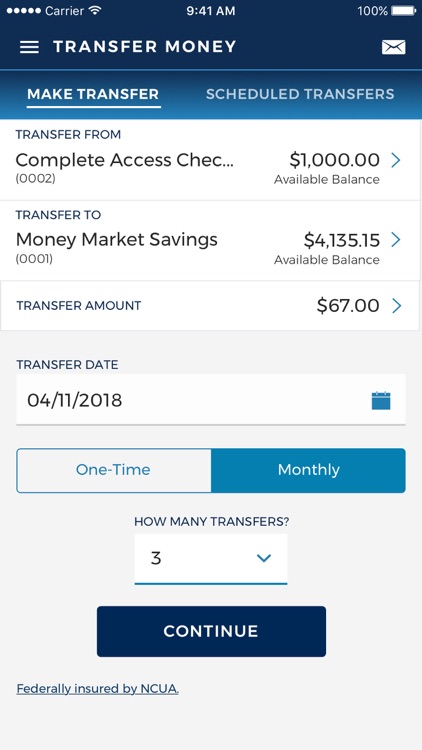Open the messages envelope icon
The image size is (422, 750).
tap(393, 47)
